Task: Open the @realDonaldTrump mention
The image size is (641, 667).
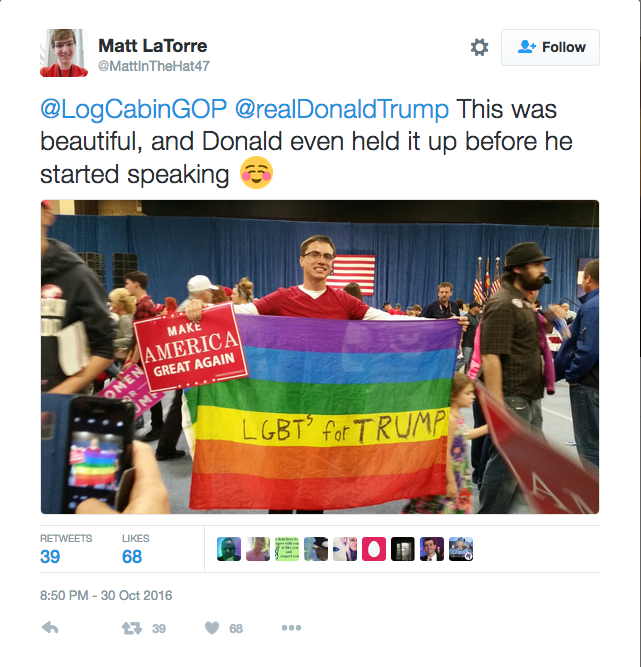Action: (x=342, y=109)
